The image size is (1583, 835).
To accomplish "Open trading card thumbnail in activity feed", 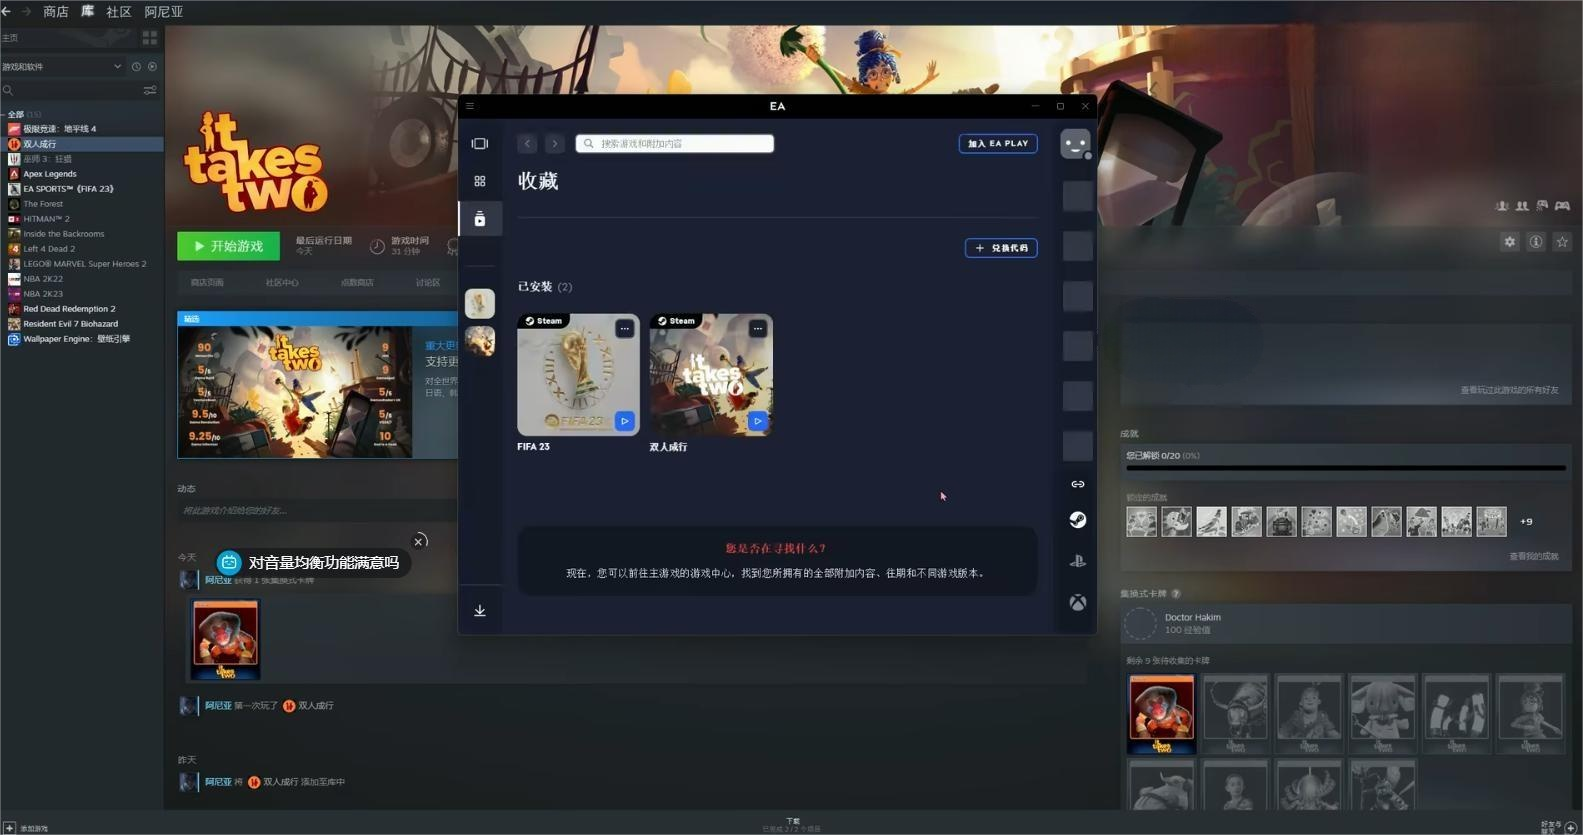I will [225, 640].
